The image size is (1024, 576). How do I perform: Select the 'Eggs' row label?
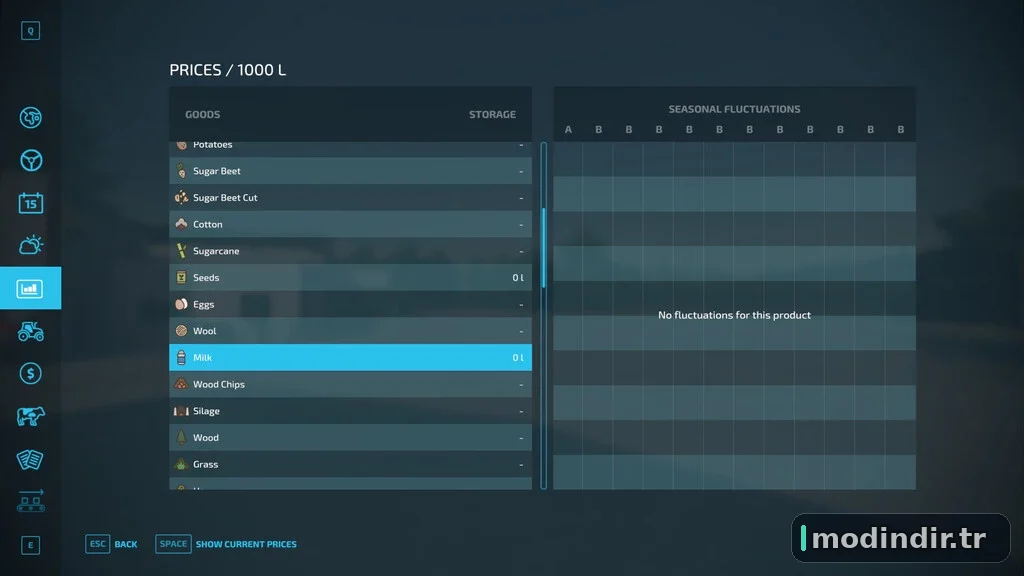coord(204,304)
